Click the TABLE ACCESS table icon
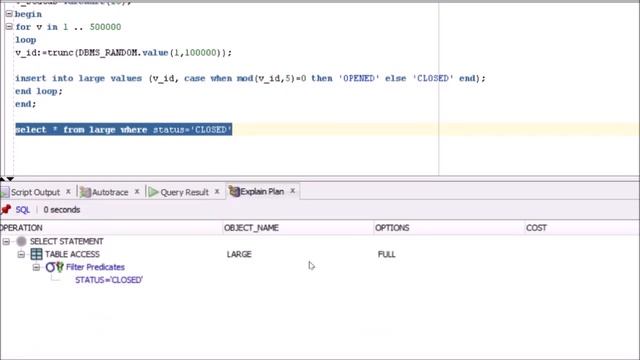The image size is (640, 360). [x=36, y=254]
